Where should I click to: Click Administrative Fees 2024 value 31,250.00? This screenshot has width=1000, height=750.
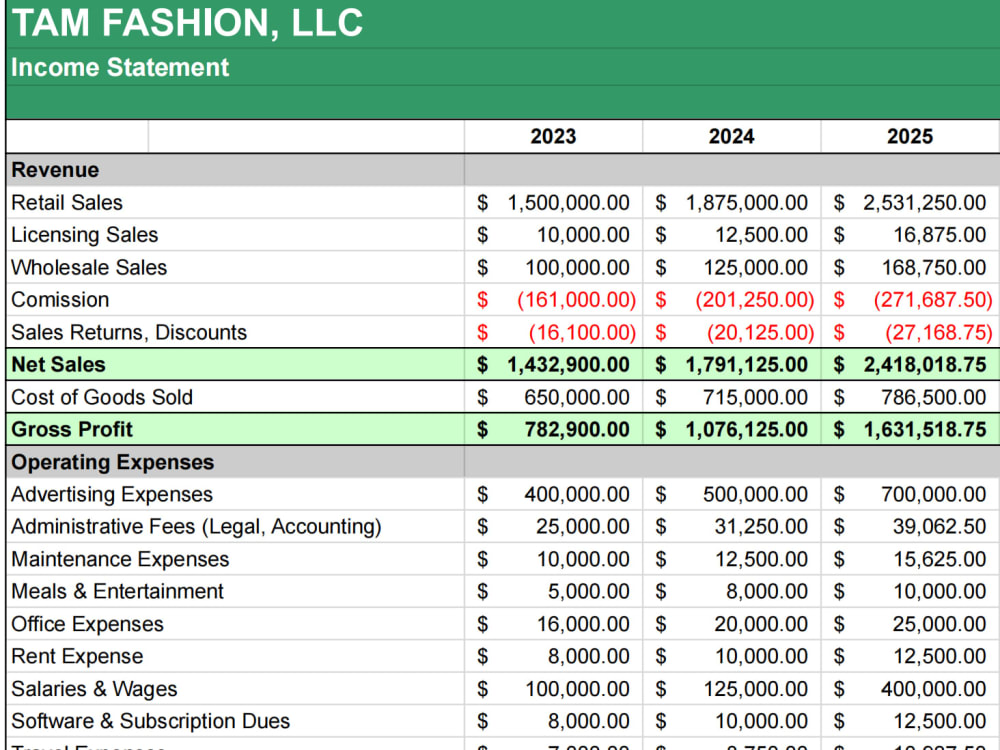(761, 527)
